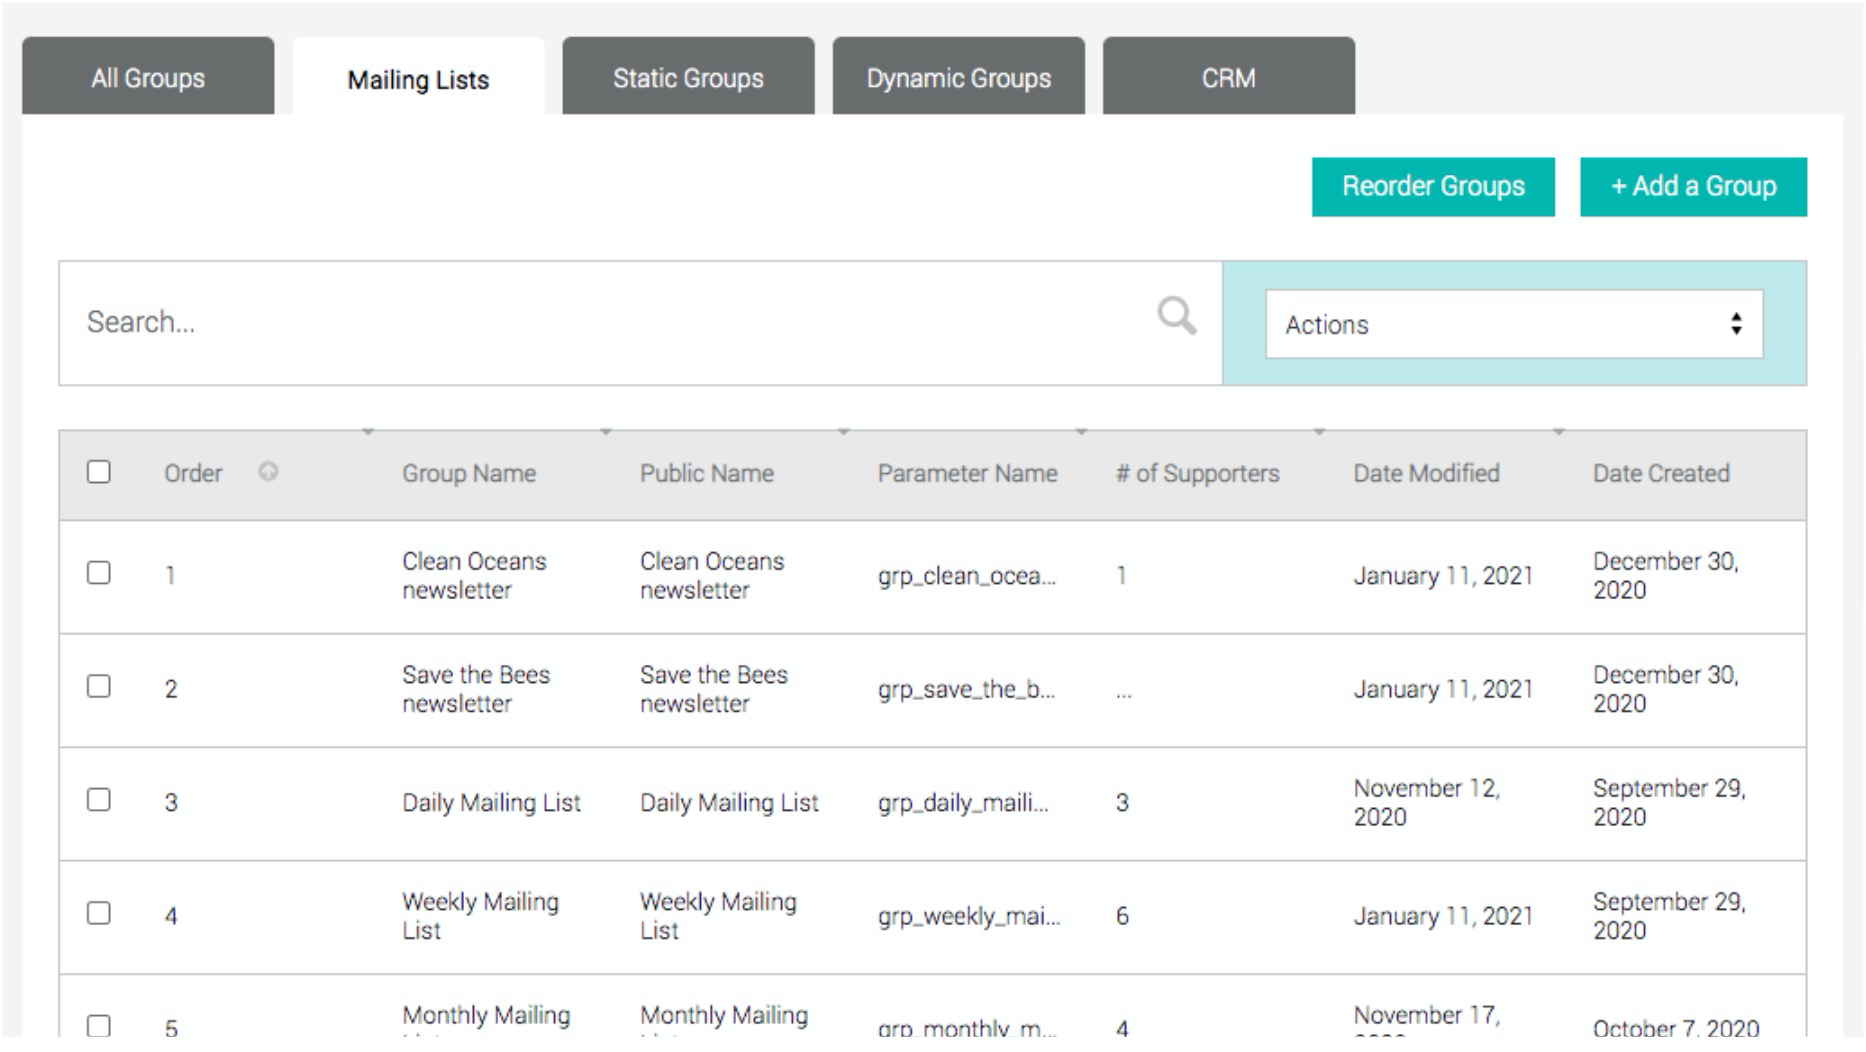Click January 11, 2021 in Clean Oceans row
1866x1052 pixels.
coord(1443,576)
